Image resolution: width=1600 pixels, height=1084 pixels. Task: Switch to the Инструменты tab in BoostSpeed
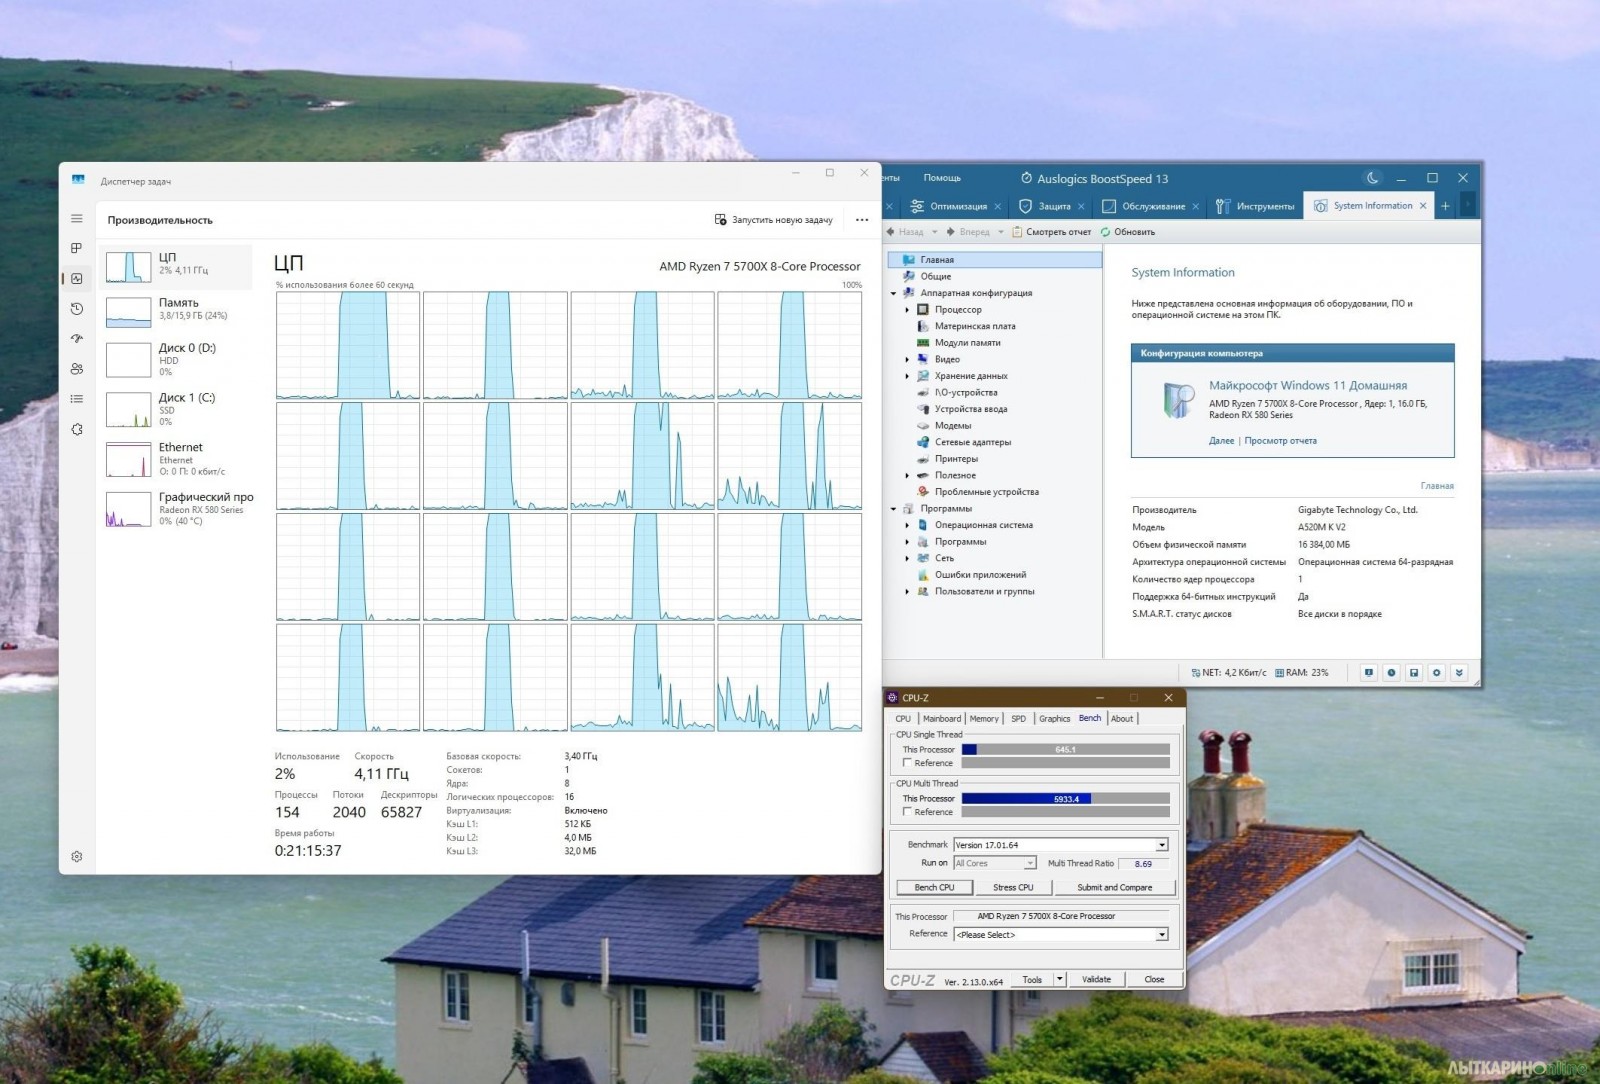coord(1256,206)
